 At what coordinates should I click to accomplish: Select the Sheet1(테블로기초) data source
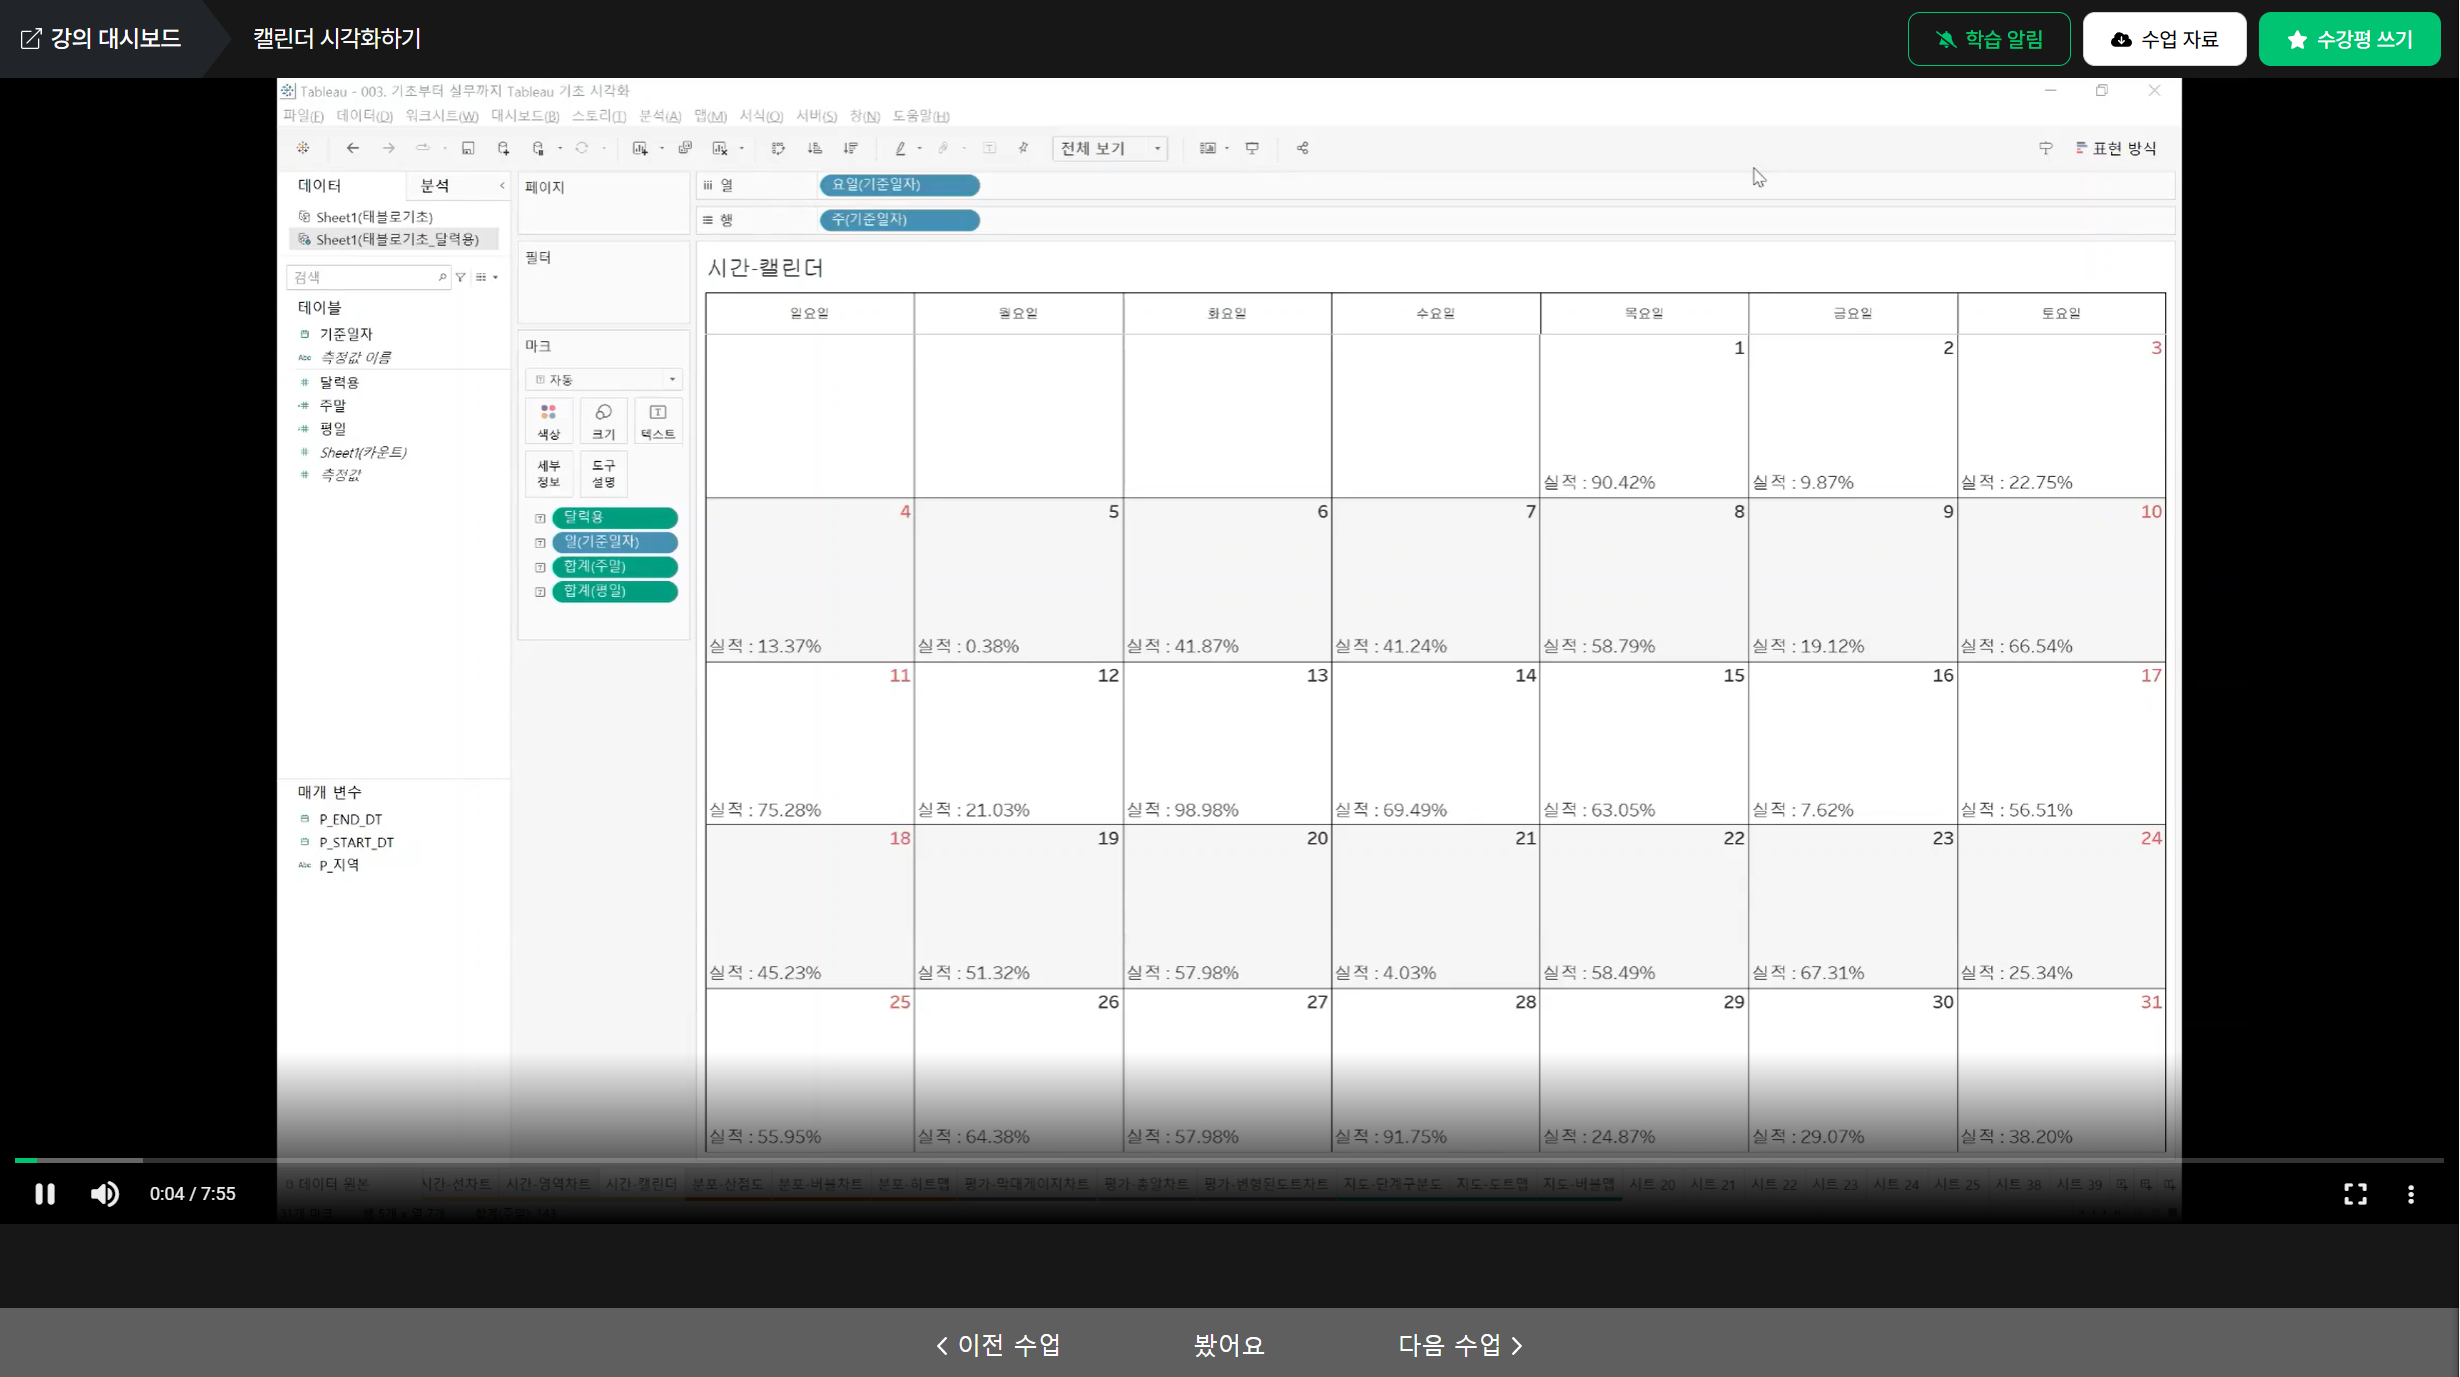374,217
